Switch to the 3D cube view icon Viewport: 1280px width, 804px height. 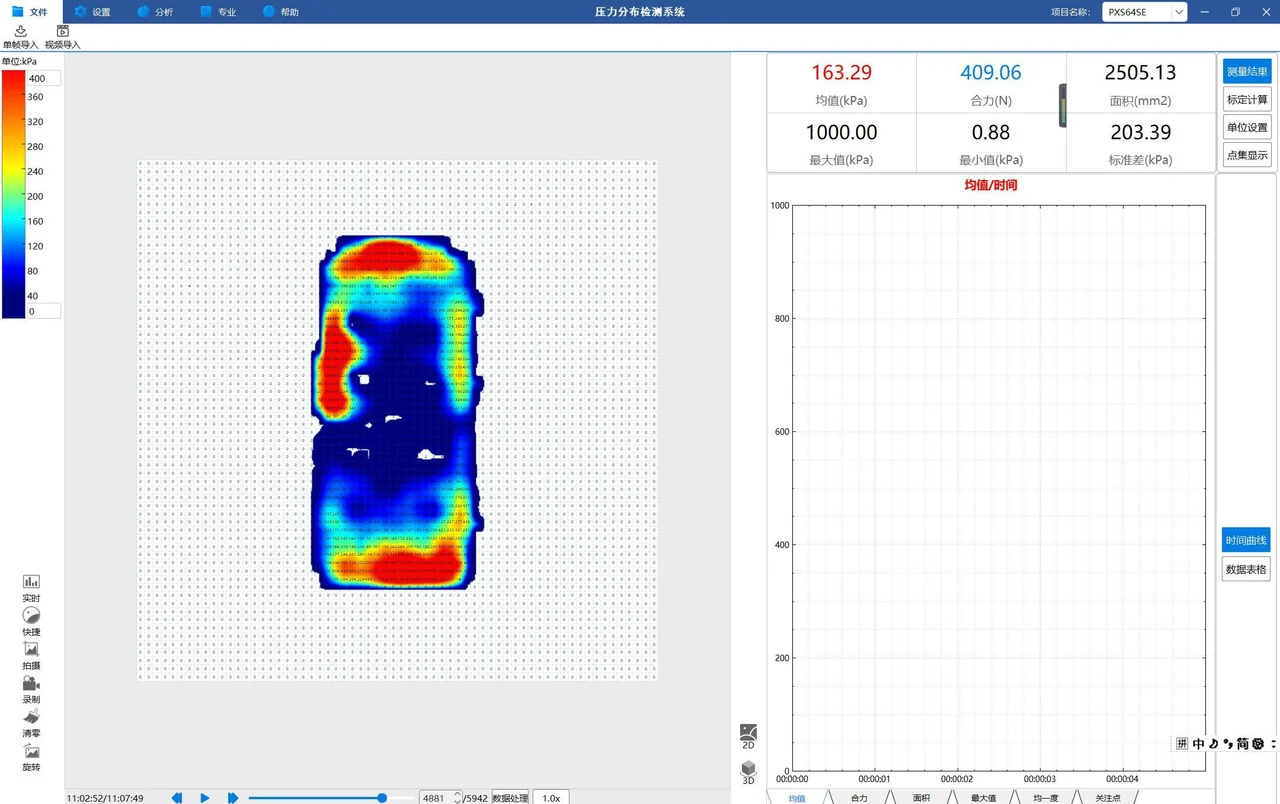coord(748,768)
